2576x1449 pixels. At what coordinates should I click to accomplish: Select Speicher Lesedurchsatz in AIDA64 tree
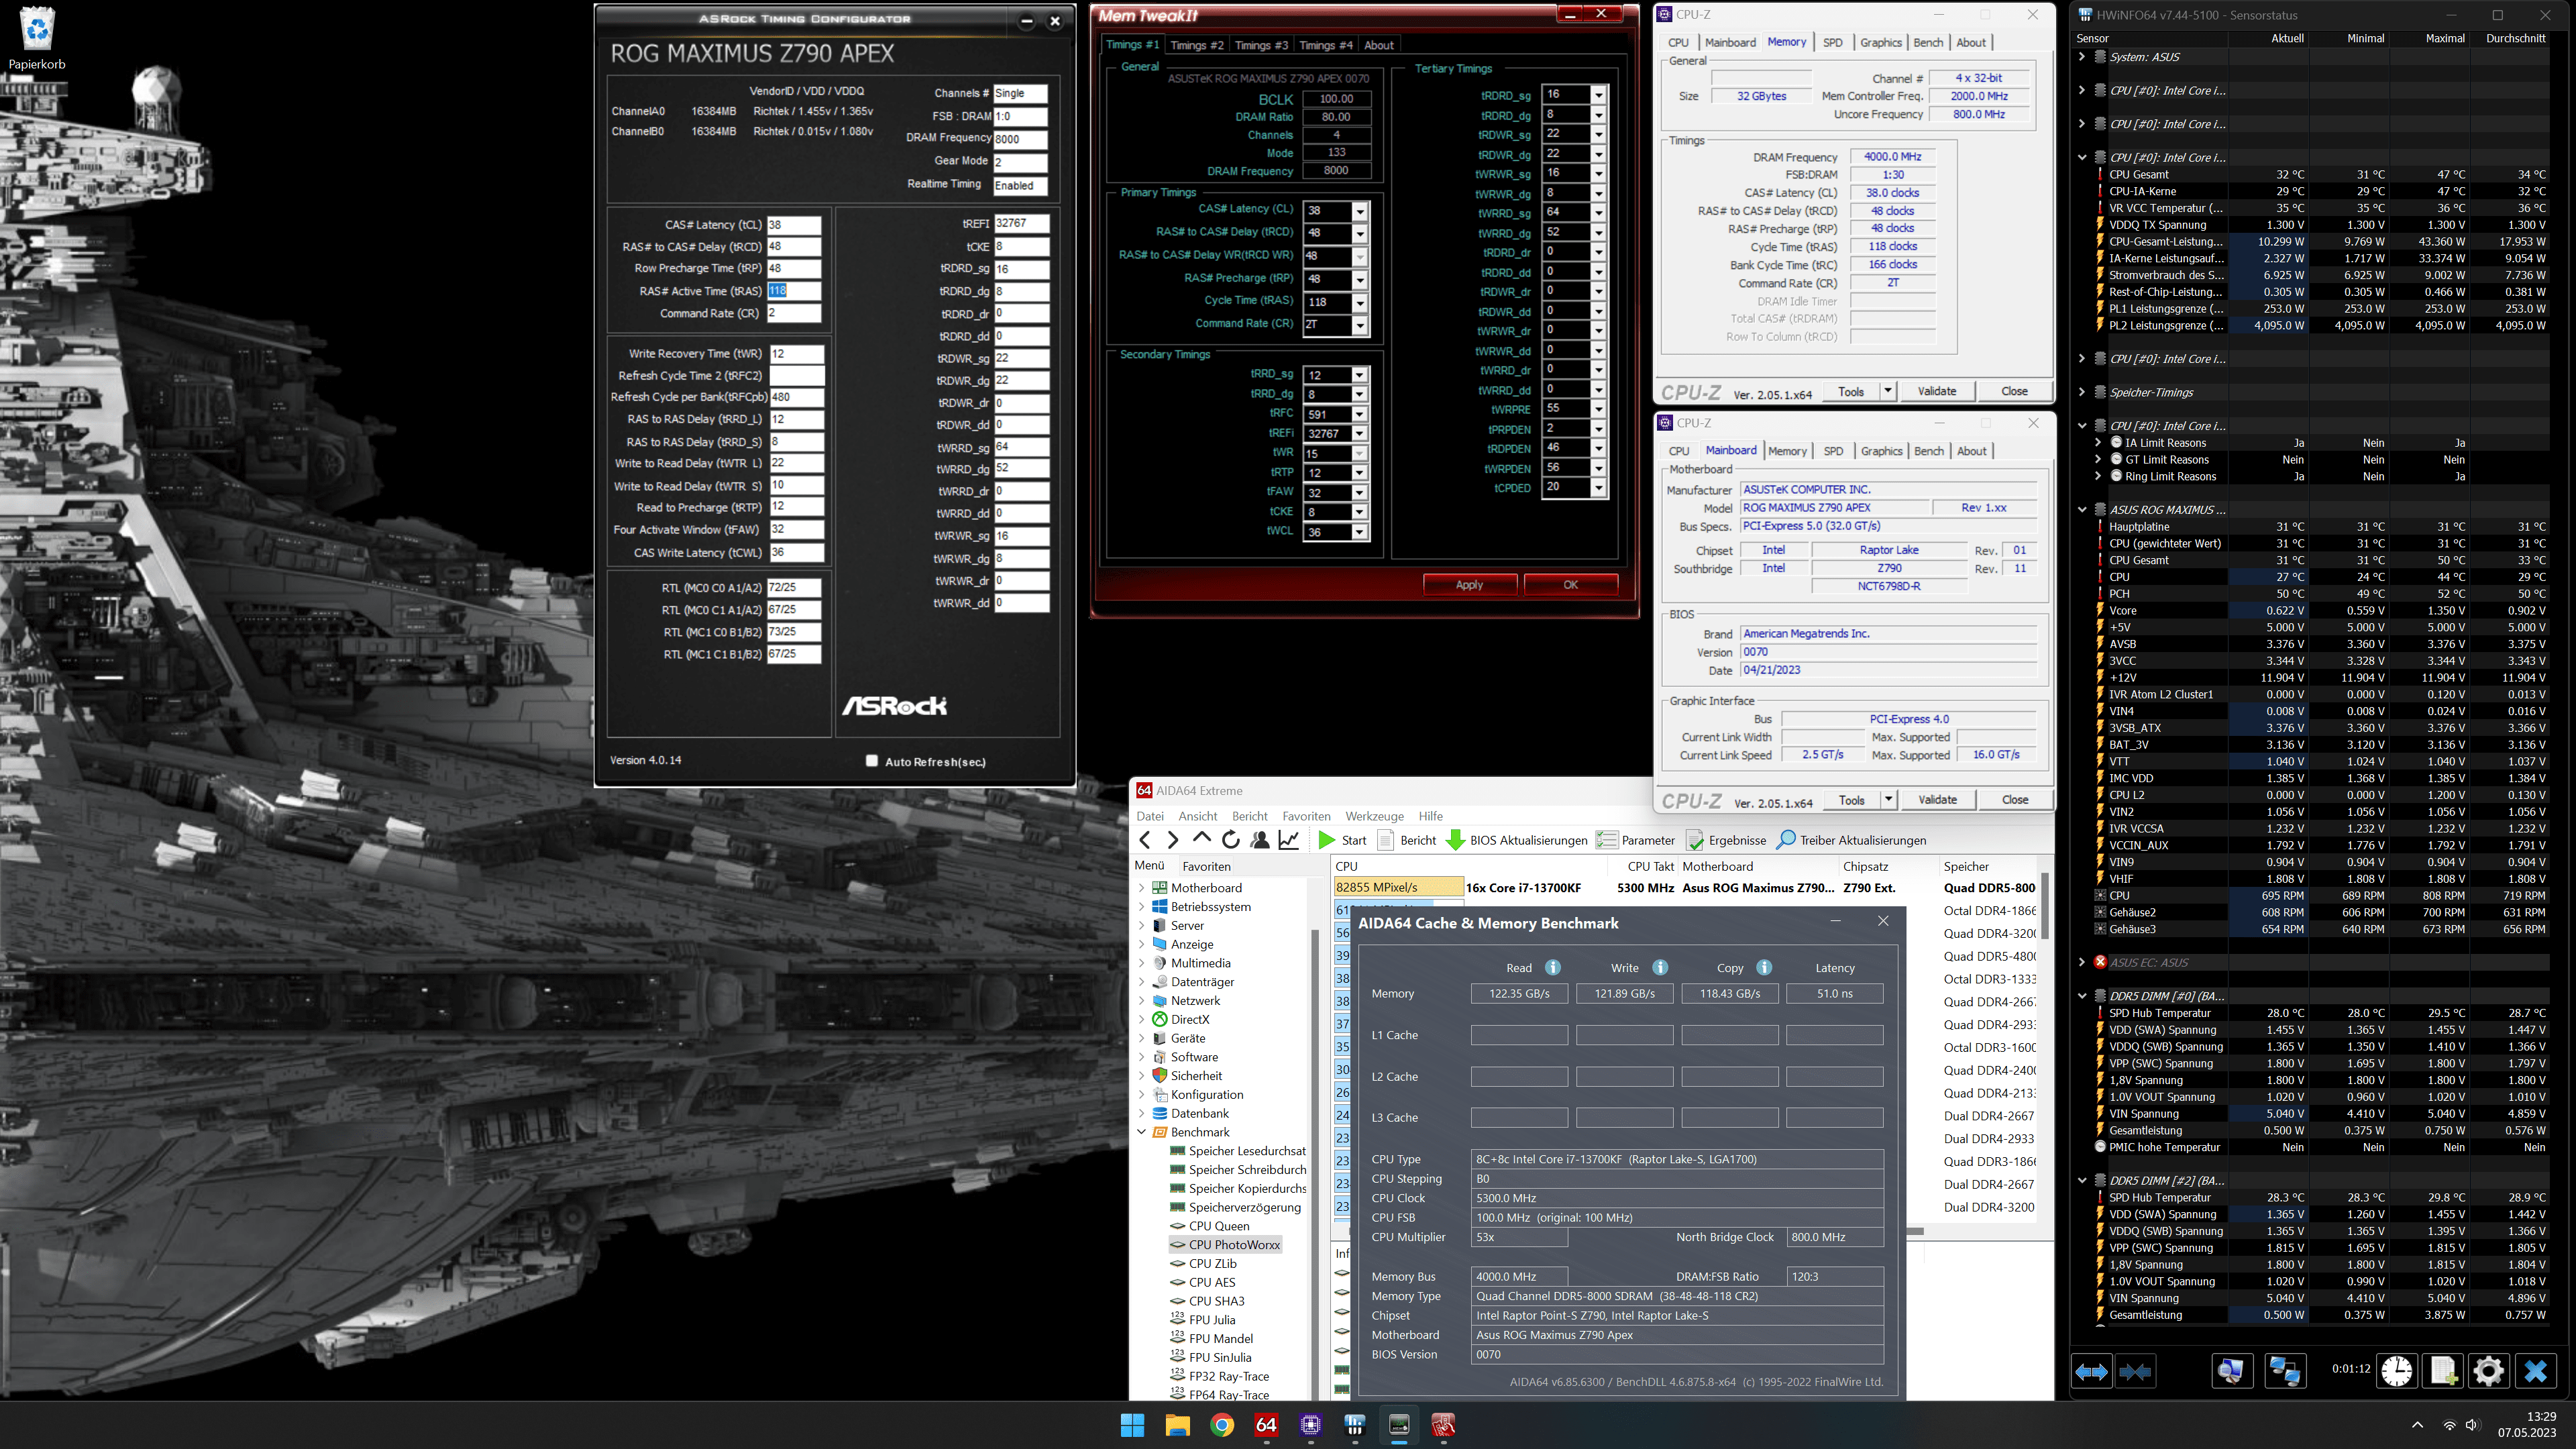pyautogui.click(x=1246, y=1151)
